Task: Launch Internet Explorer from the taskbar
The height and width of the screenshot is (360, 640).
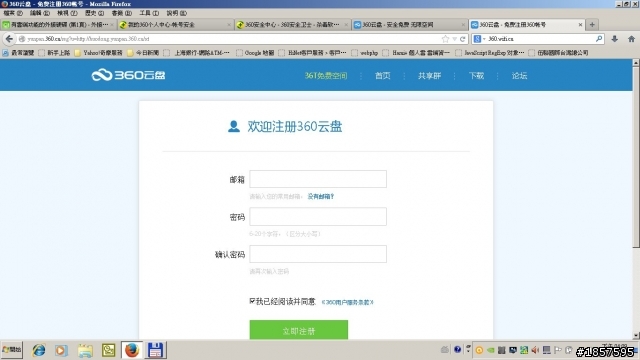Action: [39, 350]
